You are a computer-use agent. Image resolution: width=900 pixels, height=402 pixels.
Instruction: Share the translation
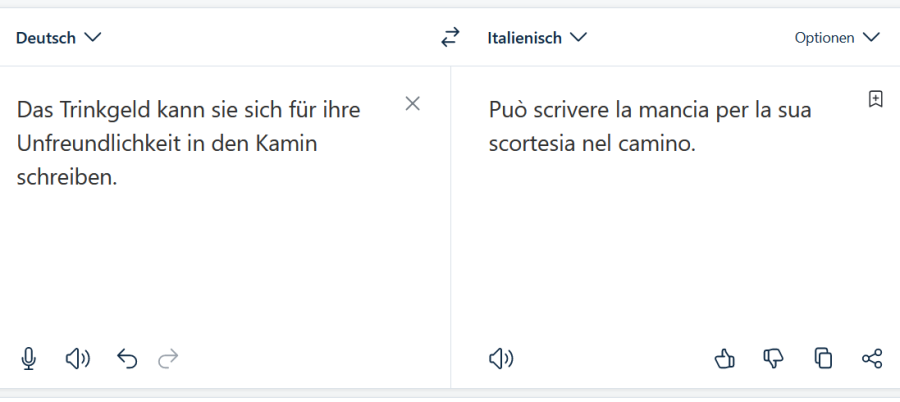[872, 358]
